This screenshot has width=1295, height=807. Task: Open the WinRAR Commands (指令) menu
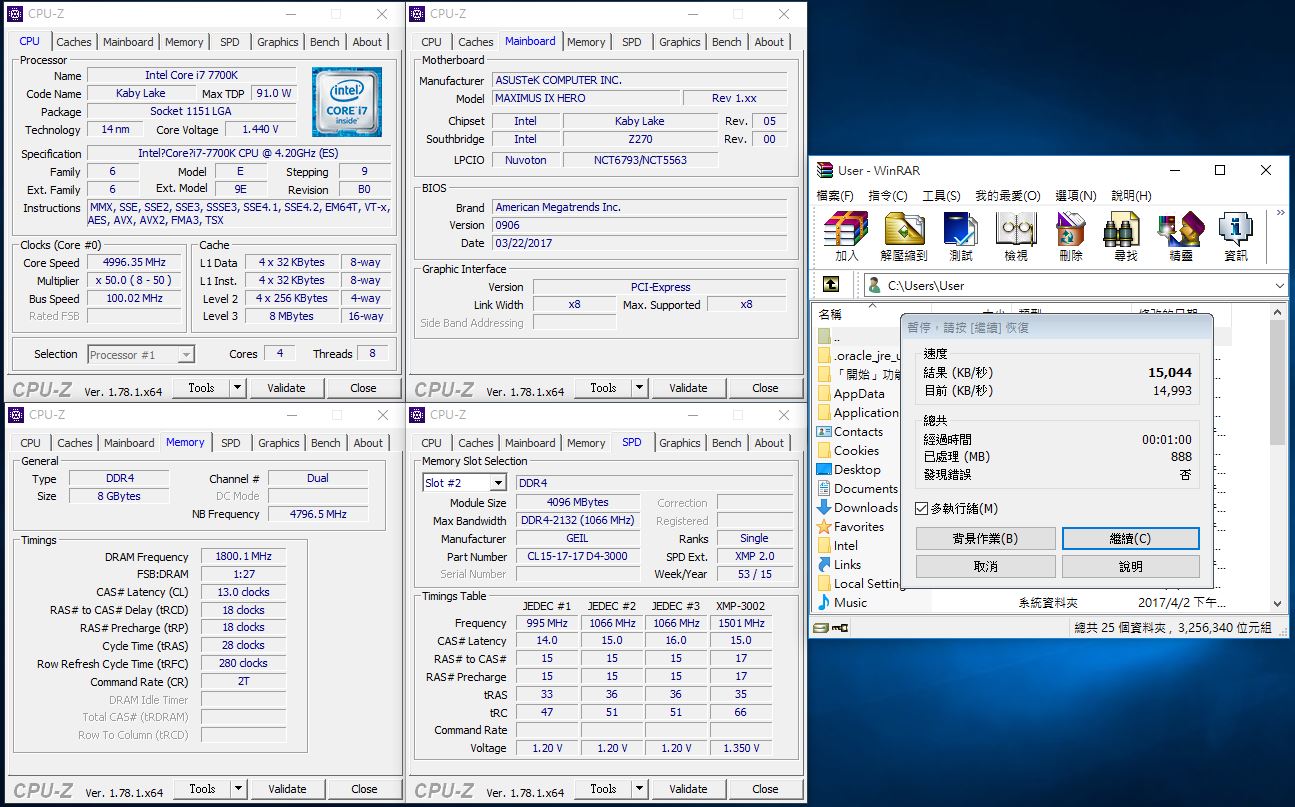point(888,196)
